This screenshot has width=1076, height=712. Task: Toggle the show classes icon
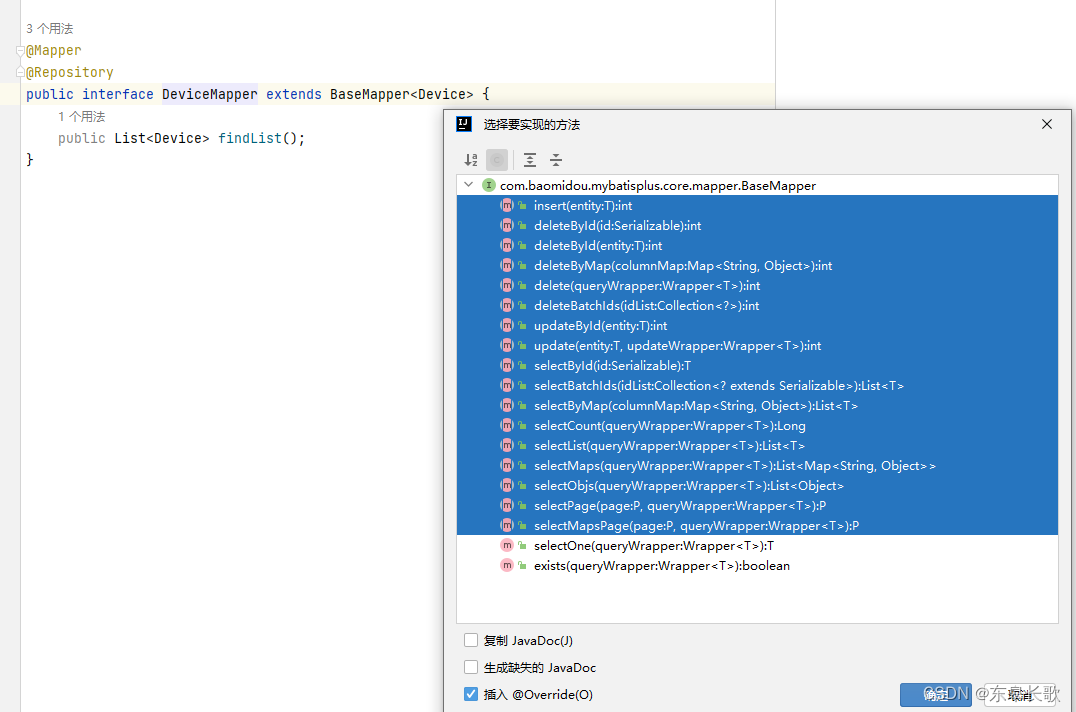coord(497,160)
